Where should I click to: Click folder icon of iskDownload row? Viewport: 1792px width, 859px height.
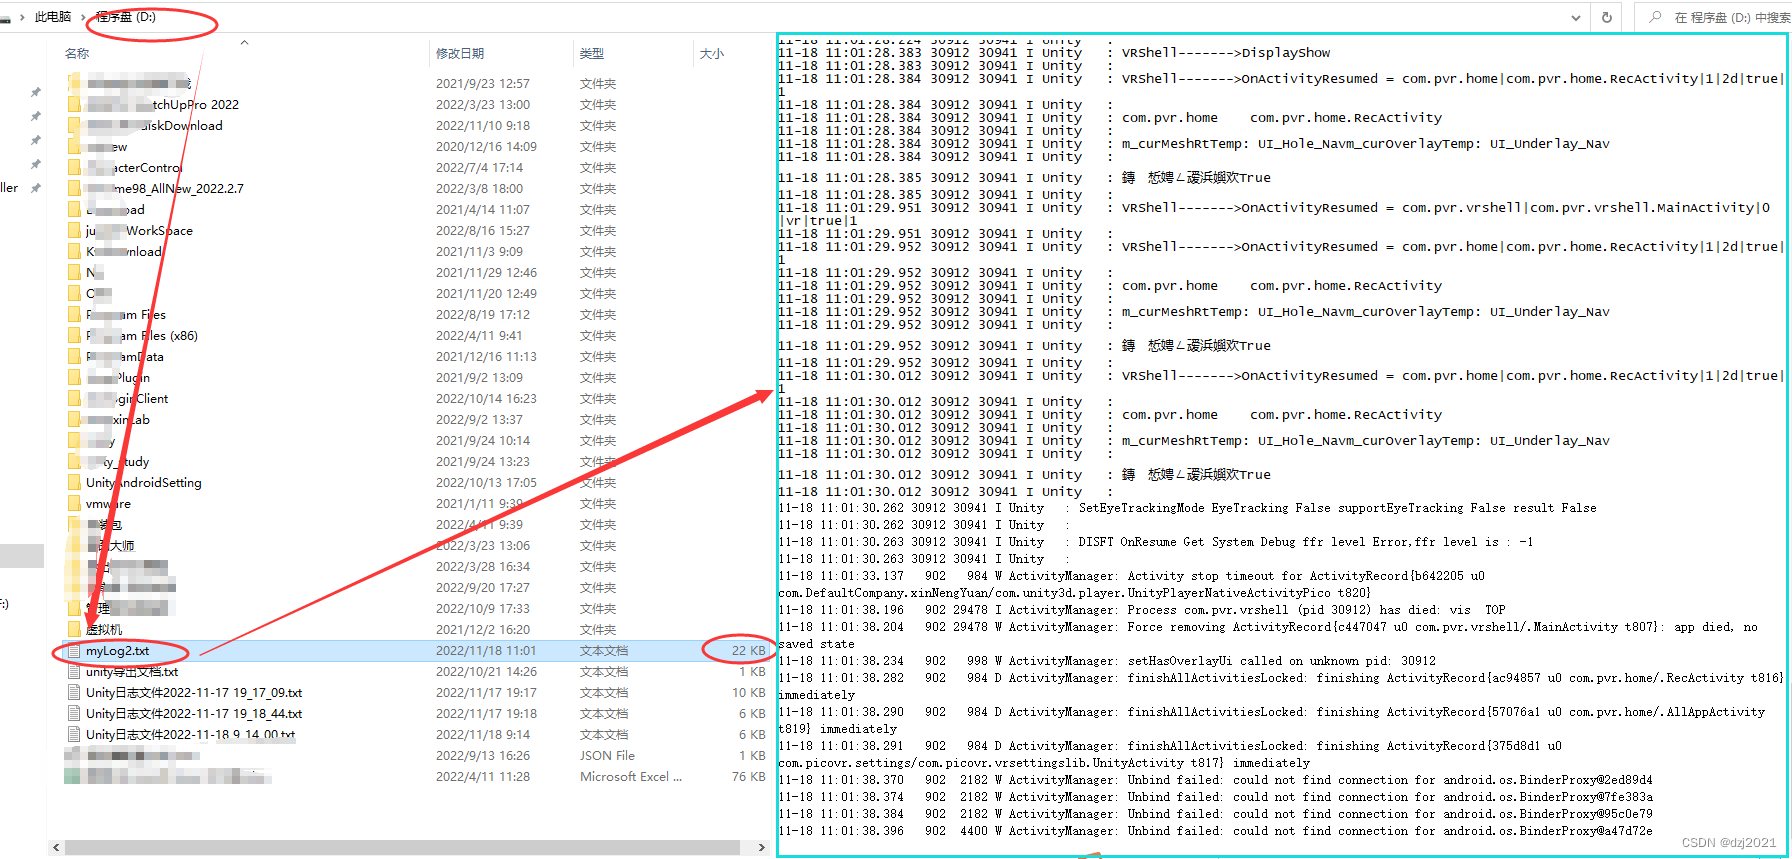click(74, 125)
